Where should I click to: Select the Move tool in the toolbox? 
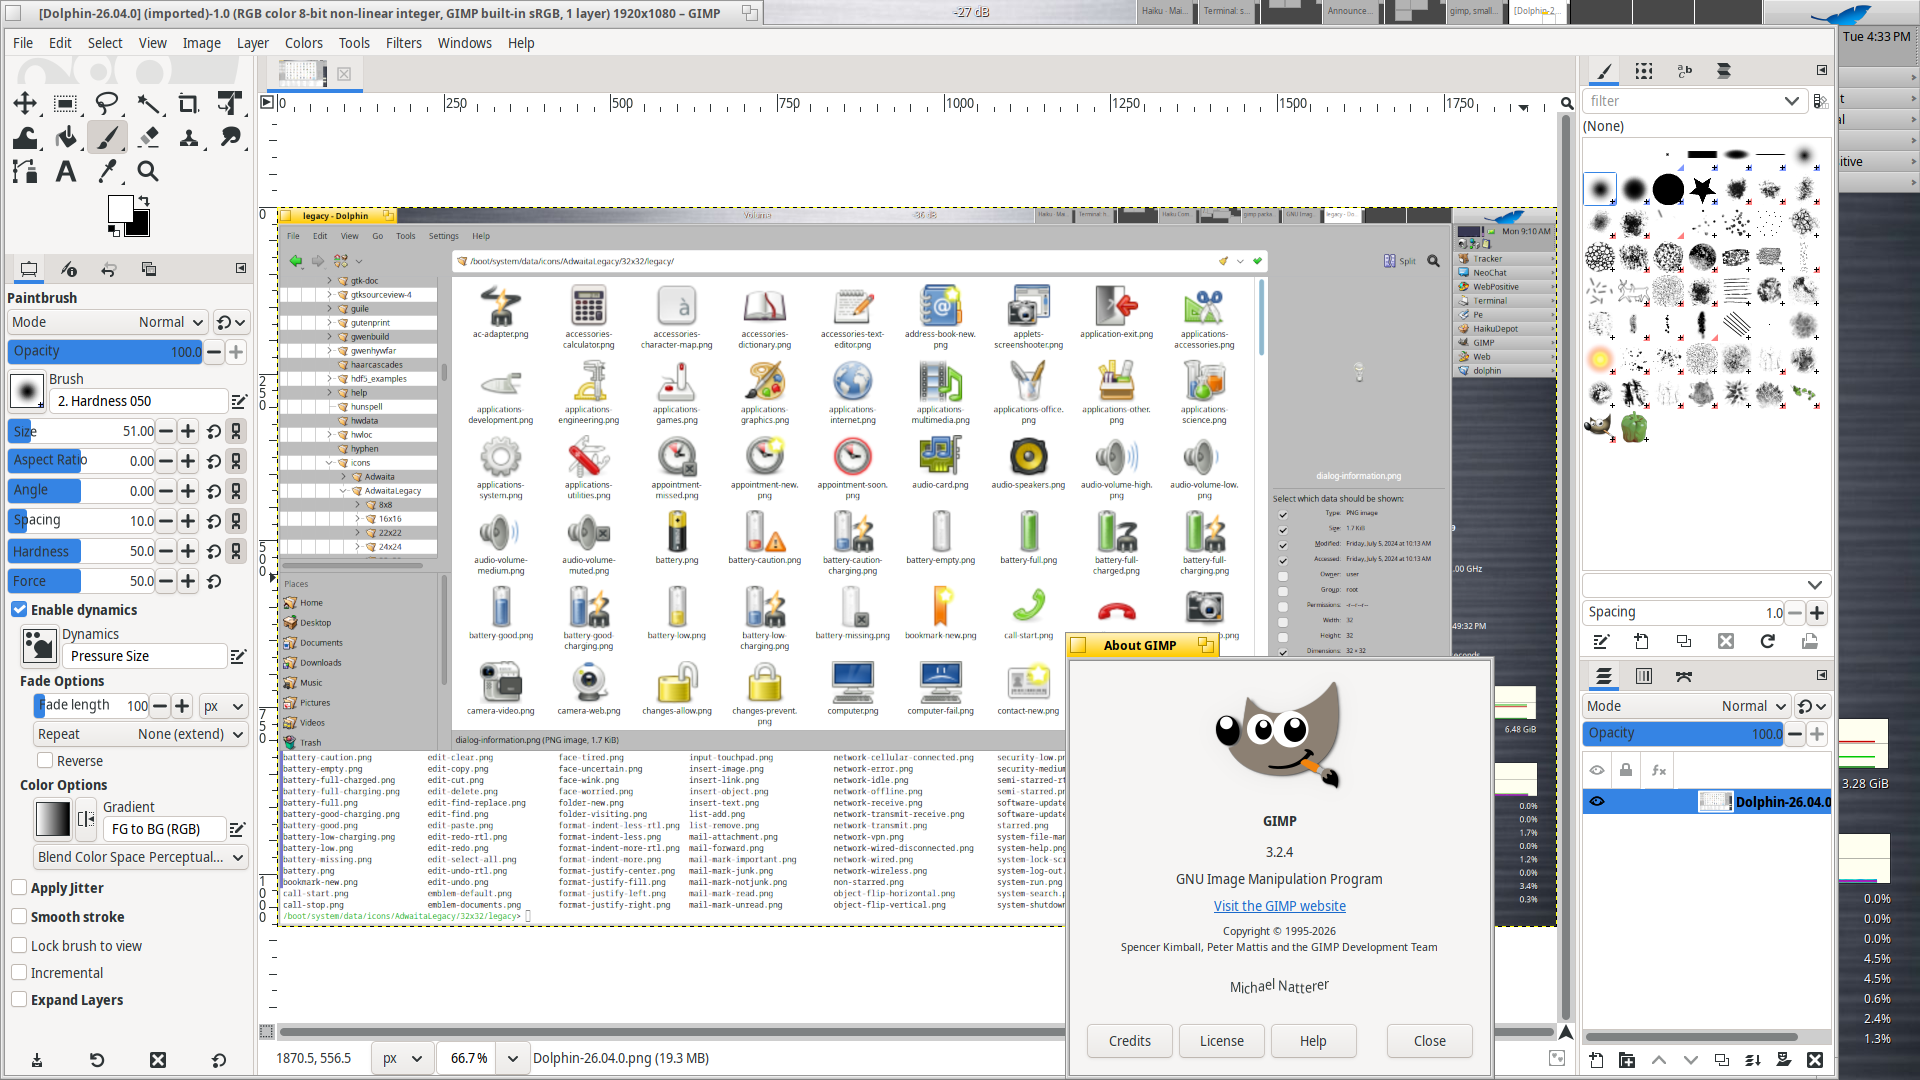coord(25,103)
